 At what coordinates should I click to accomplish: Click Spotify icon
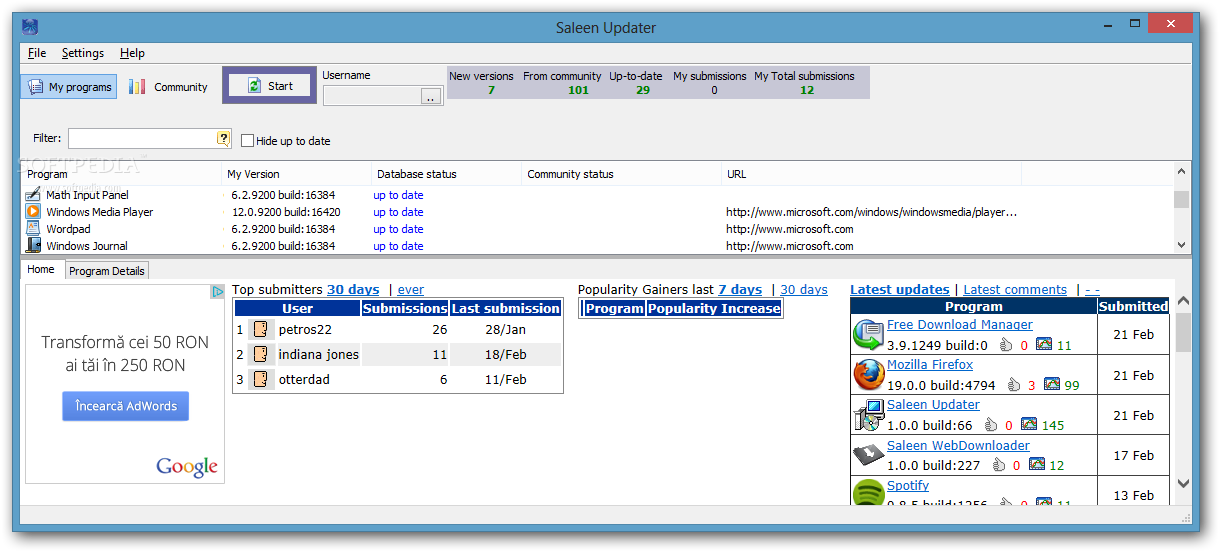(x=868, y=492)
